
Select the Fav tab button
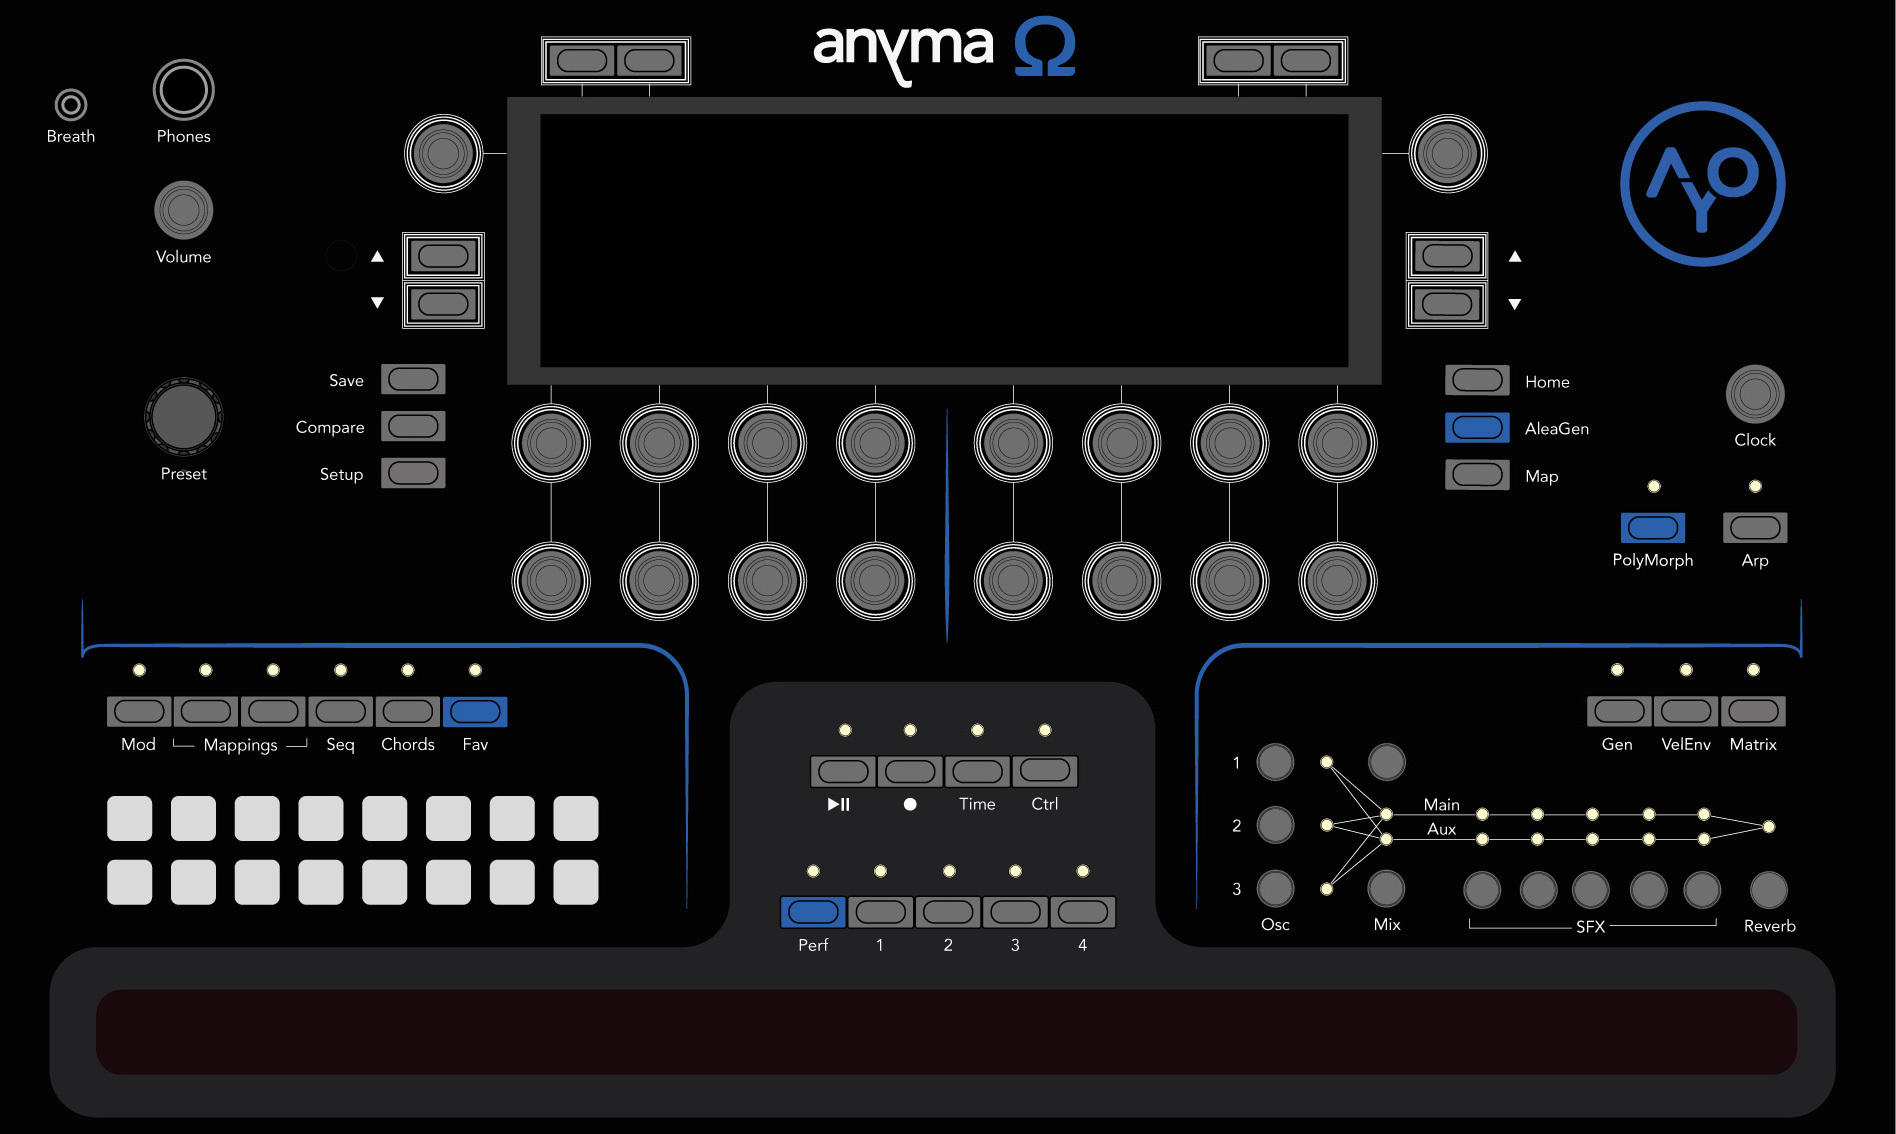[x=475, y=712]
